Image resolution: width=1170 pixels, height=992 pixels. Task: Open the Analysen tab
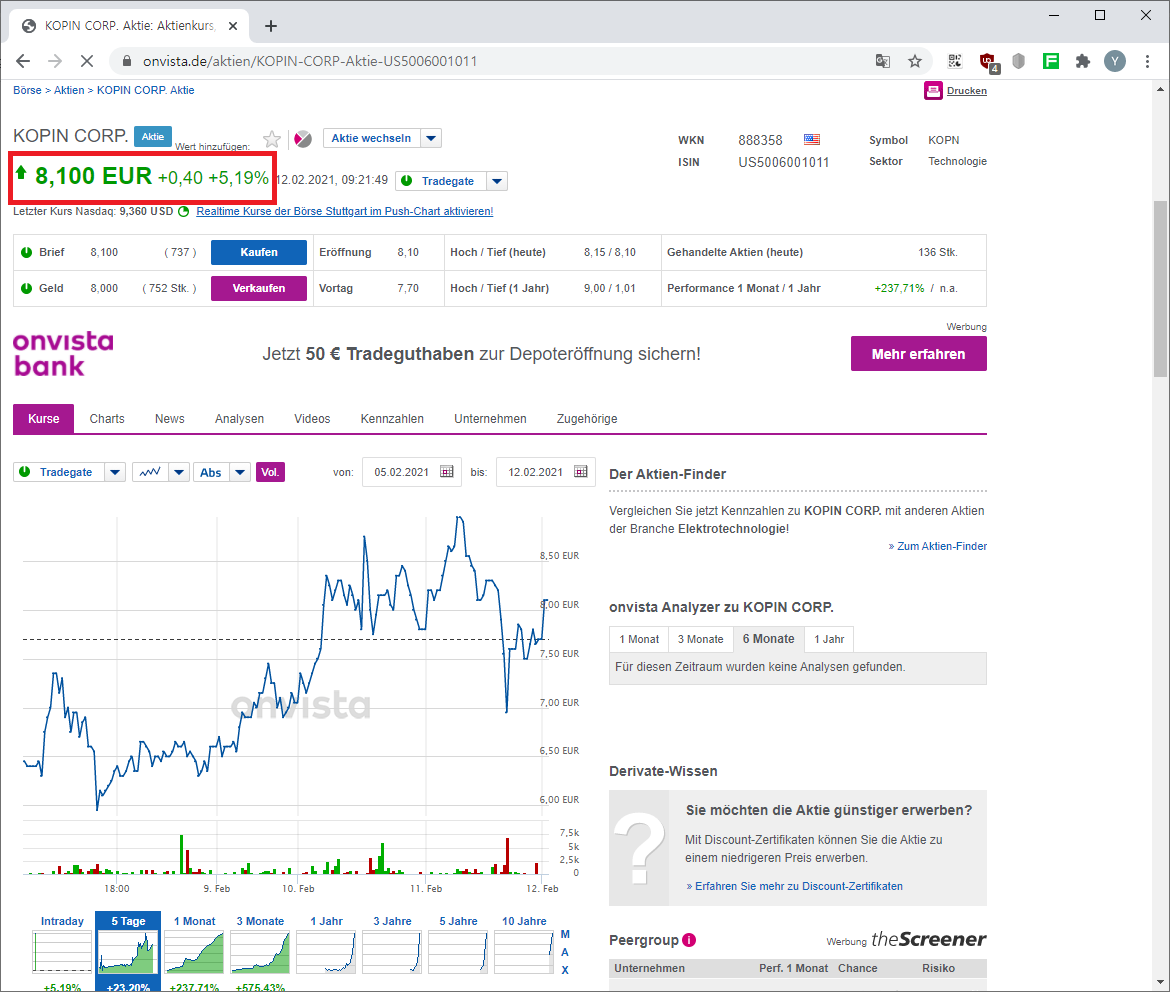coord(240,419)
